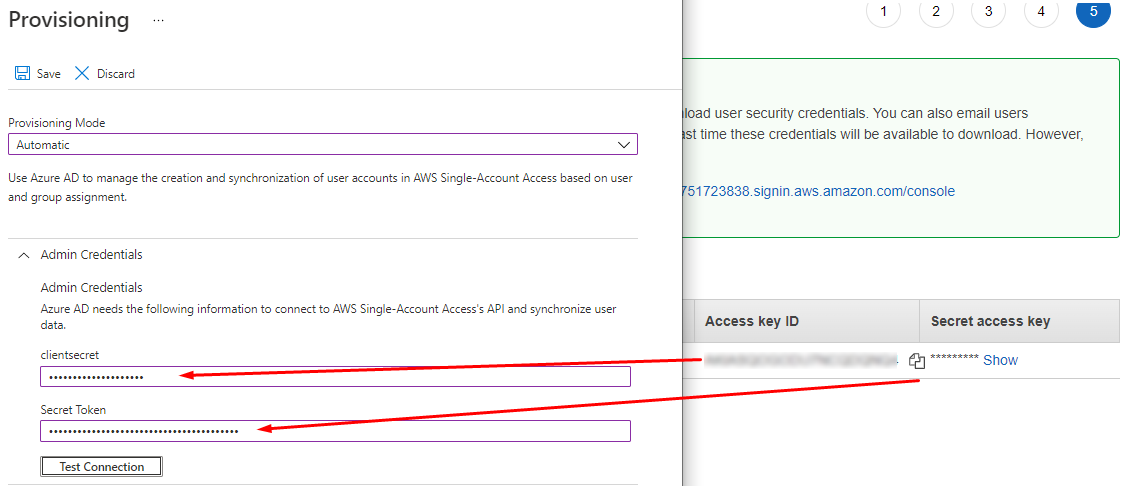Click into the clientsecret field
Image resolution: width=1130 pixels, height=486 pixels.
click(x=335, y=376)
